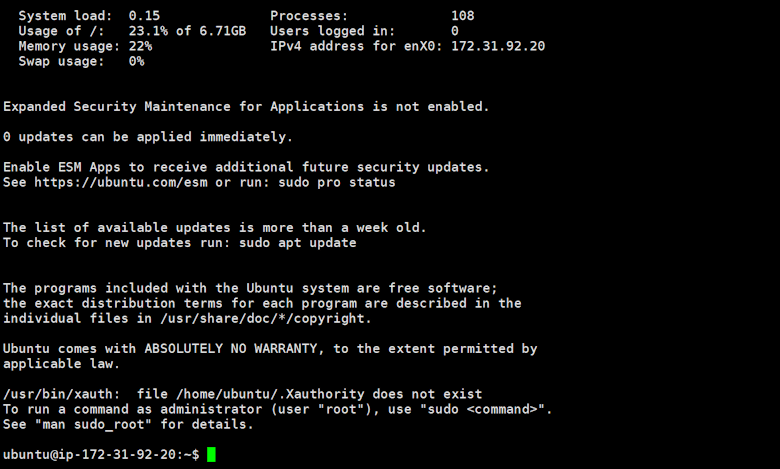Click the Memory usage 22% value
This screenshot has width=780, height=469.
(x=141, y=46)
